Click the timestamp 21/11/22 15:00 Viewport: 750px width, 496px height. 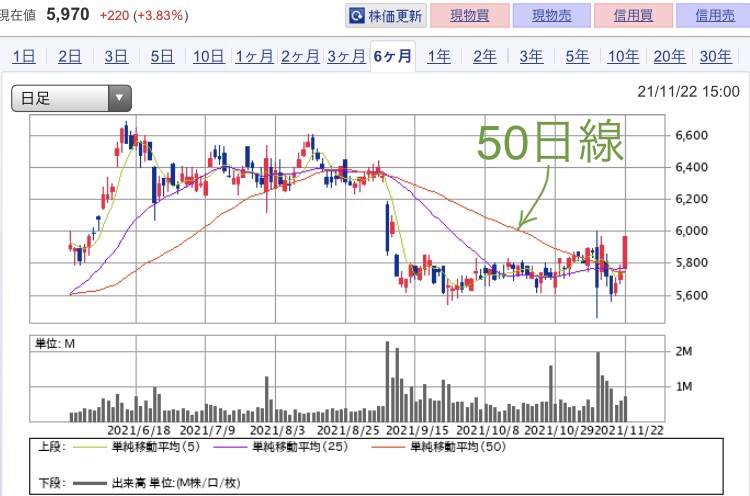[x=688, y=91]
